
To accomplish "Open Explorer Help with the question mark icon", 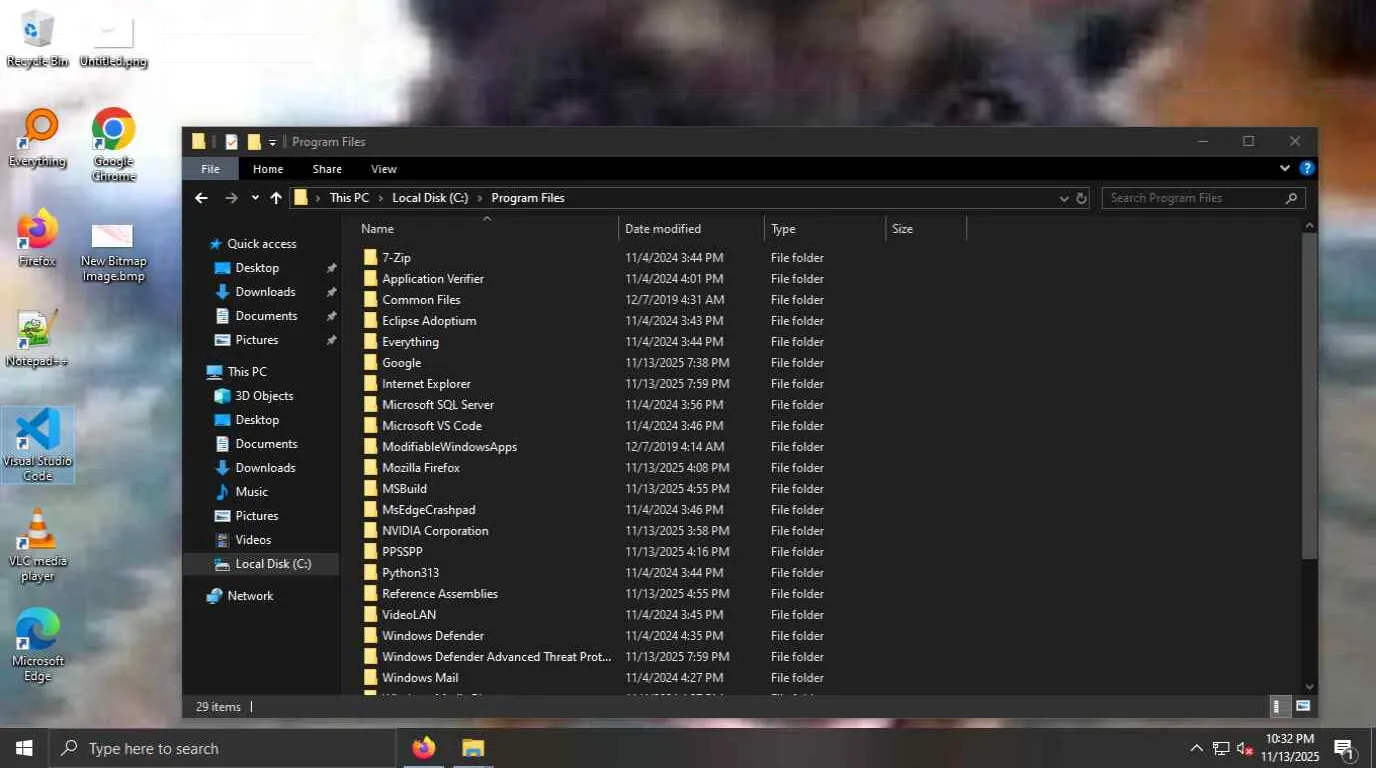I will [x=1306, y=169].
